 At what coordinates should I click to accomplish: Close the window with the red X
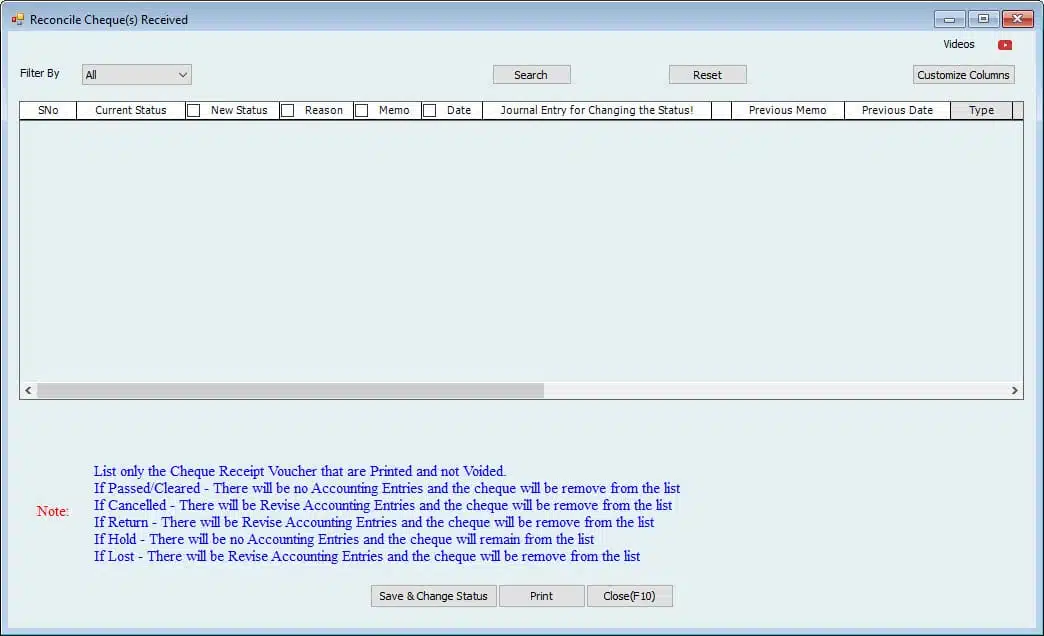[x=1017, y=19]
